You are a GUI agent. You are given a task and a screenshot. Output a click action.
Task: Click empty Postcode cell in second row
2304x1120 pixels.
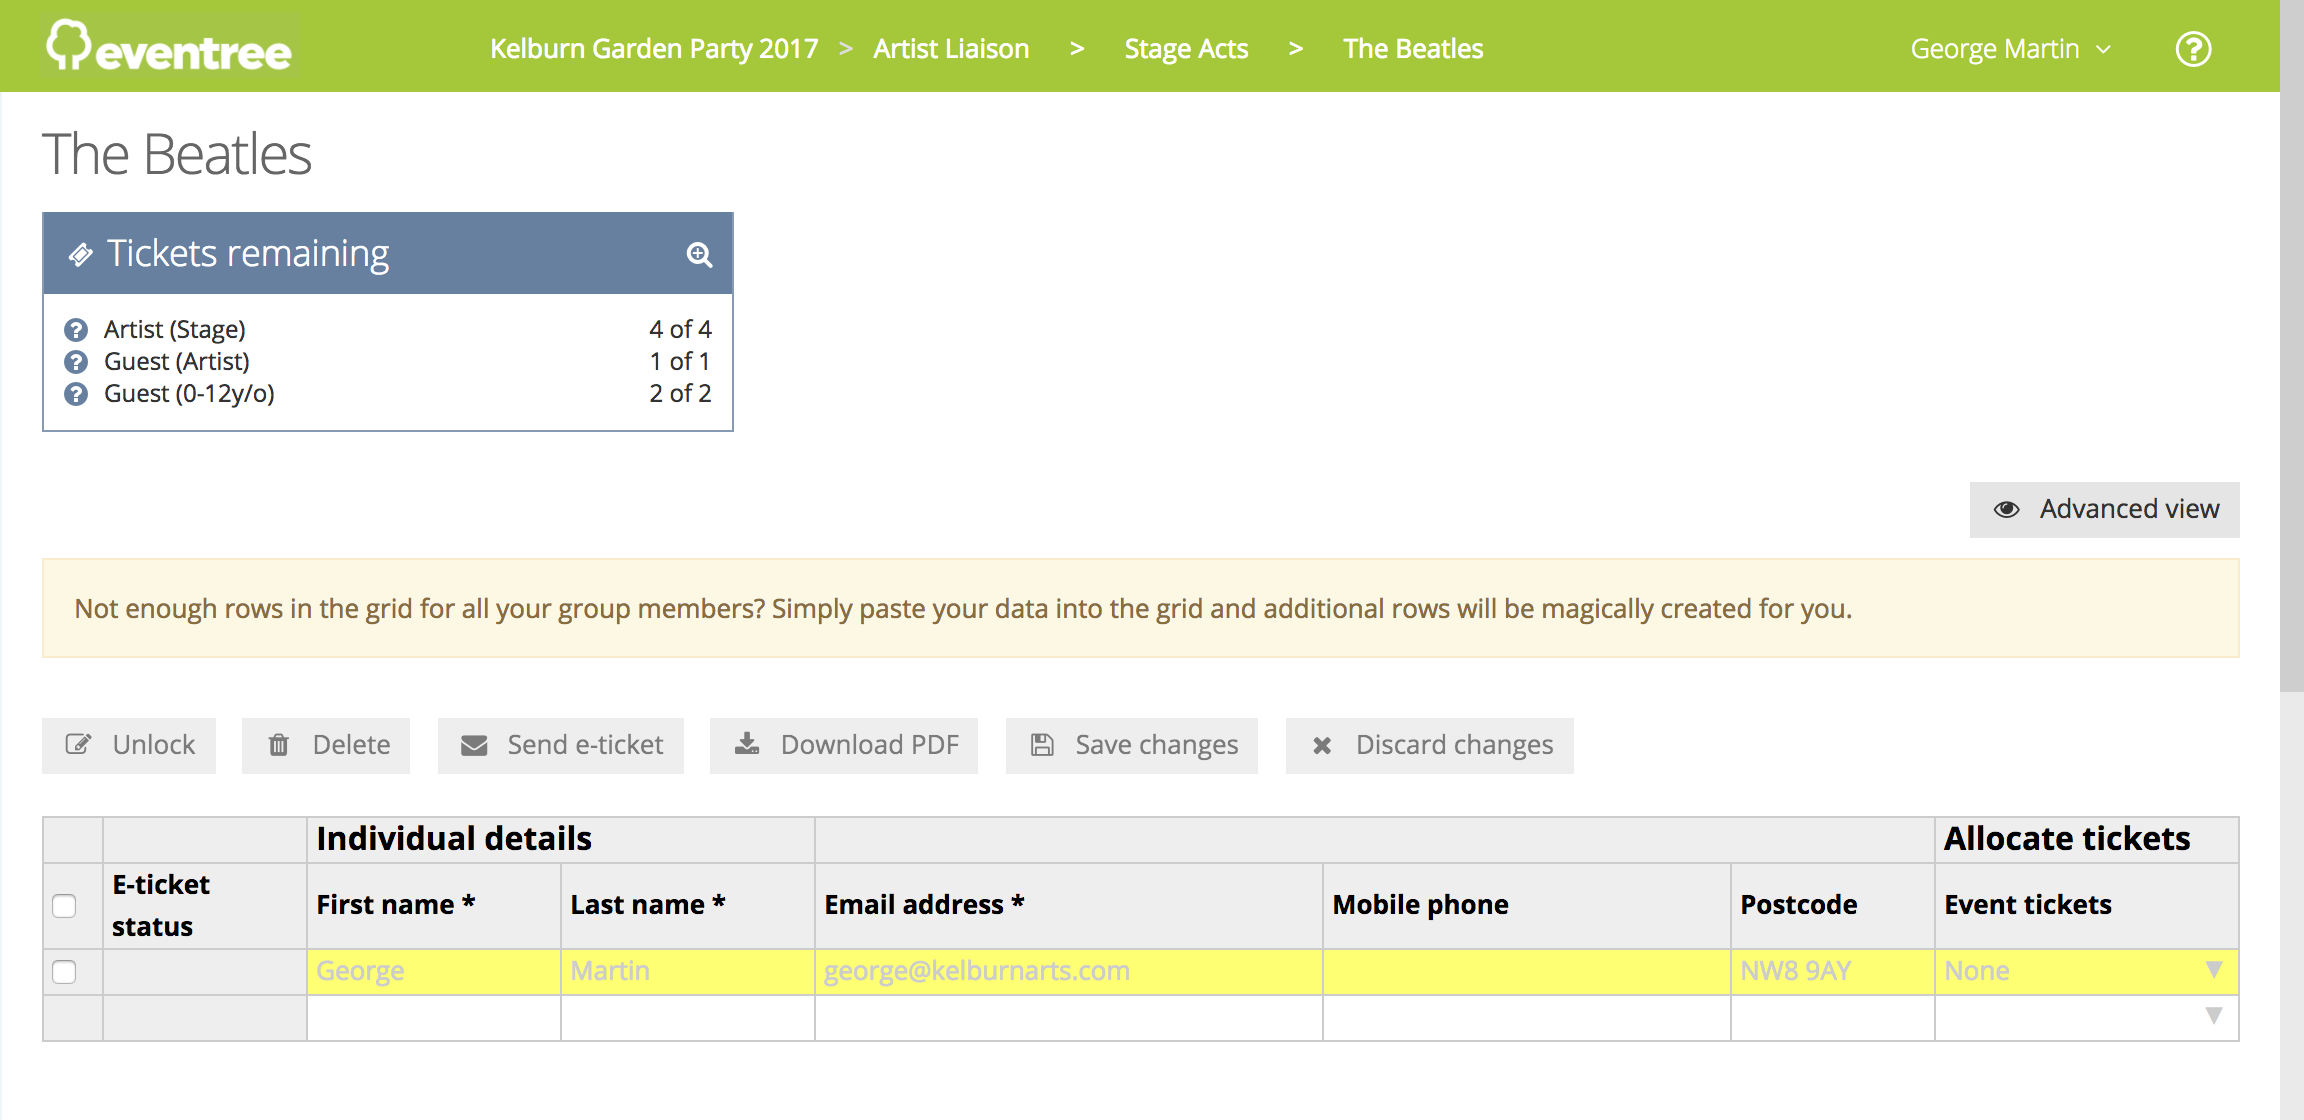pyautogui.click(x=1833, y=1018)
